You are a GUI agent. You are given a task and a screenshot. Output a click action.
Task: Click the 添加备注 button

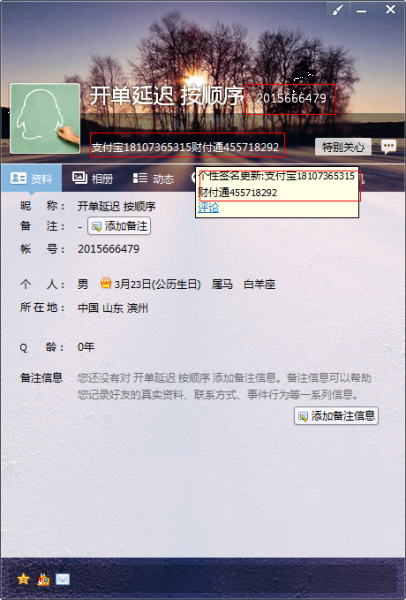click(x=119, y=226)
